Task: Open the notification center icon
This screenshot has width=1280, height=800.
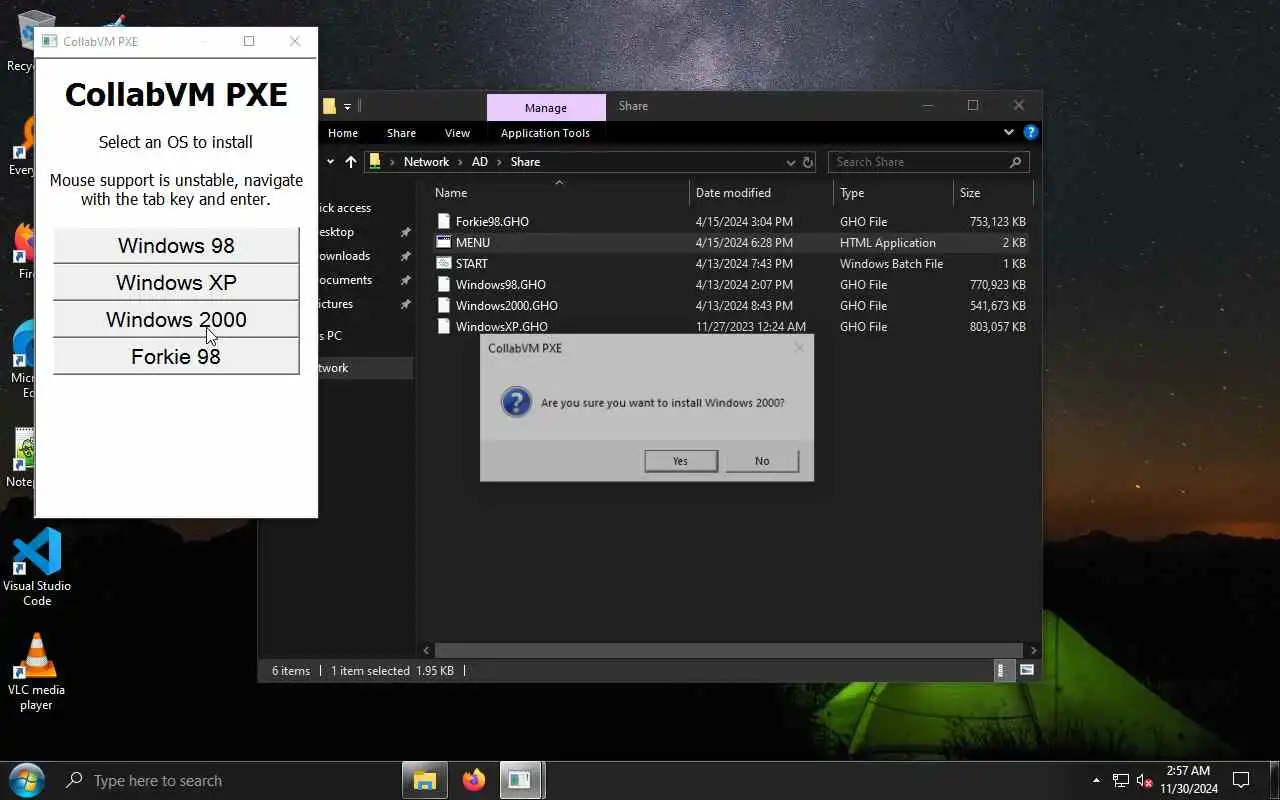Action: pyautogui.click(x=1241, y=780)
